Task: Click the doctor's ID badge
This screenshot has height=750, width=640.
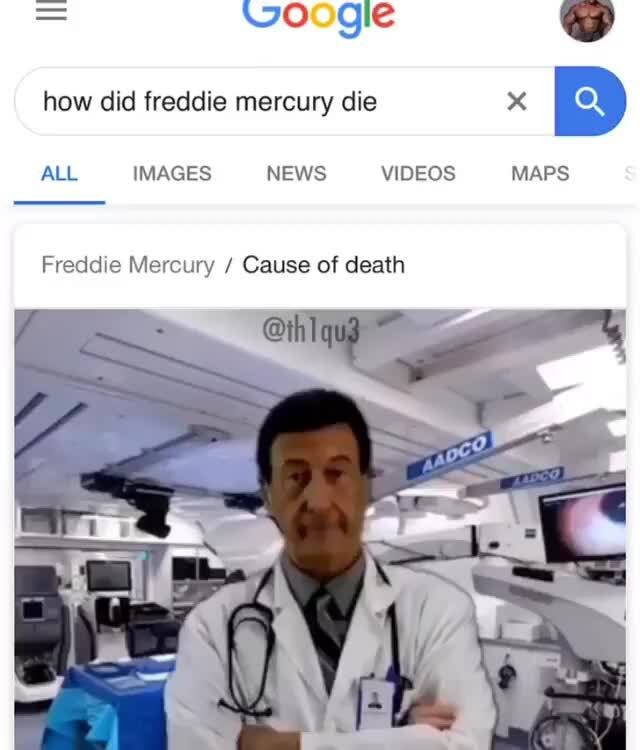Action: 376,703
